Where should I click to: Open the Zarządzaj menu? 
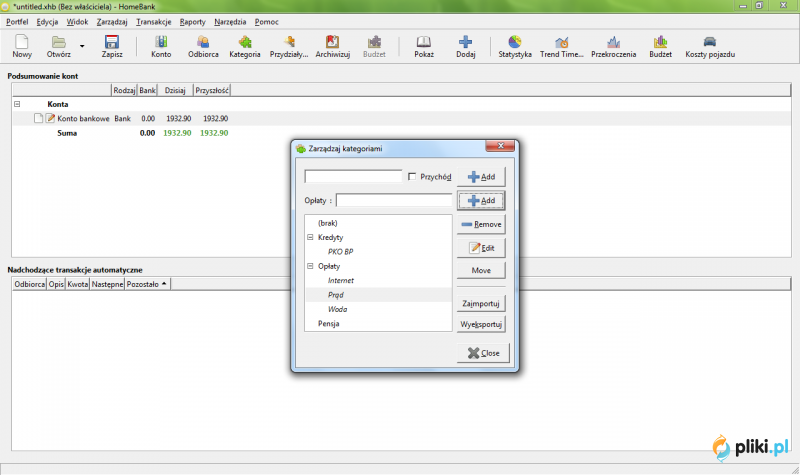[112, 22]
